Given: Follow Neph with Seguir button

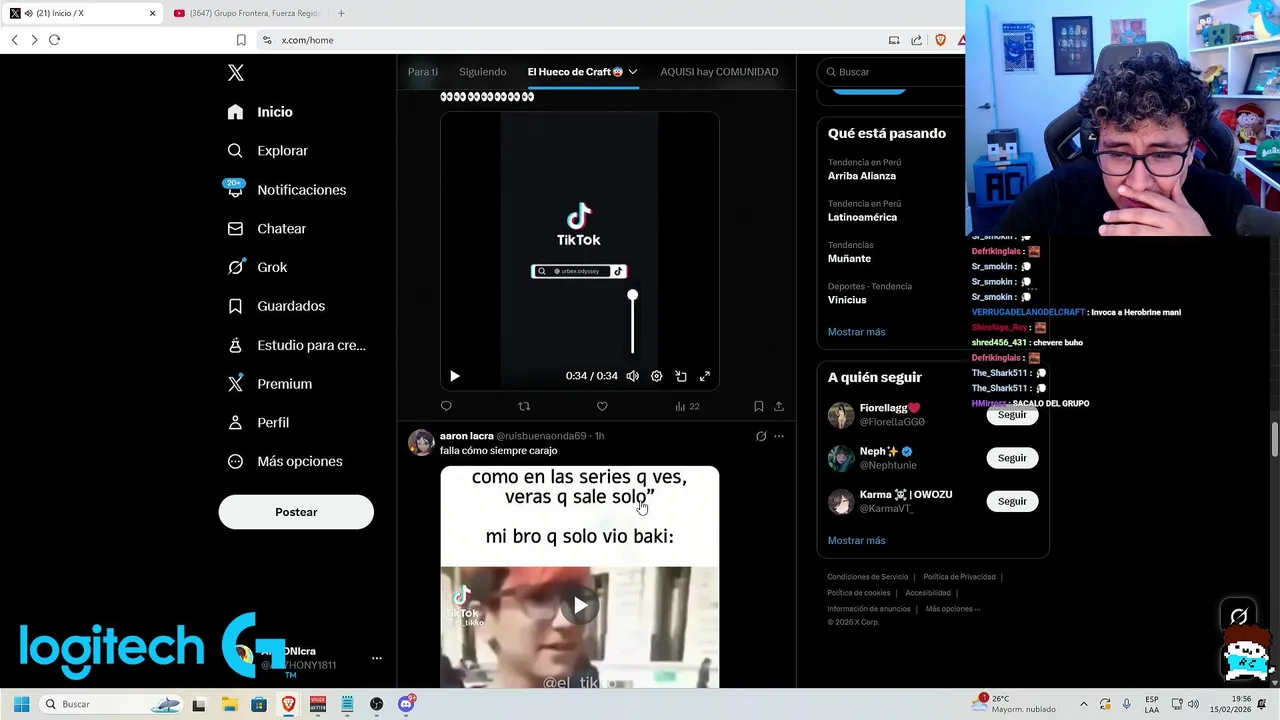Looking at the screenshot, I should tap(1012, 458).
